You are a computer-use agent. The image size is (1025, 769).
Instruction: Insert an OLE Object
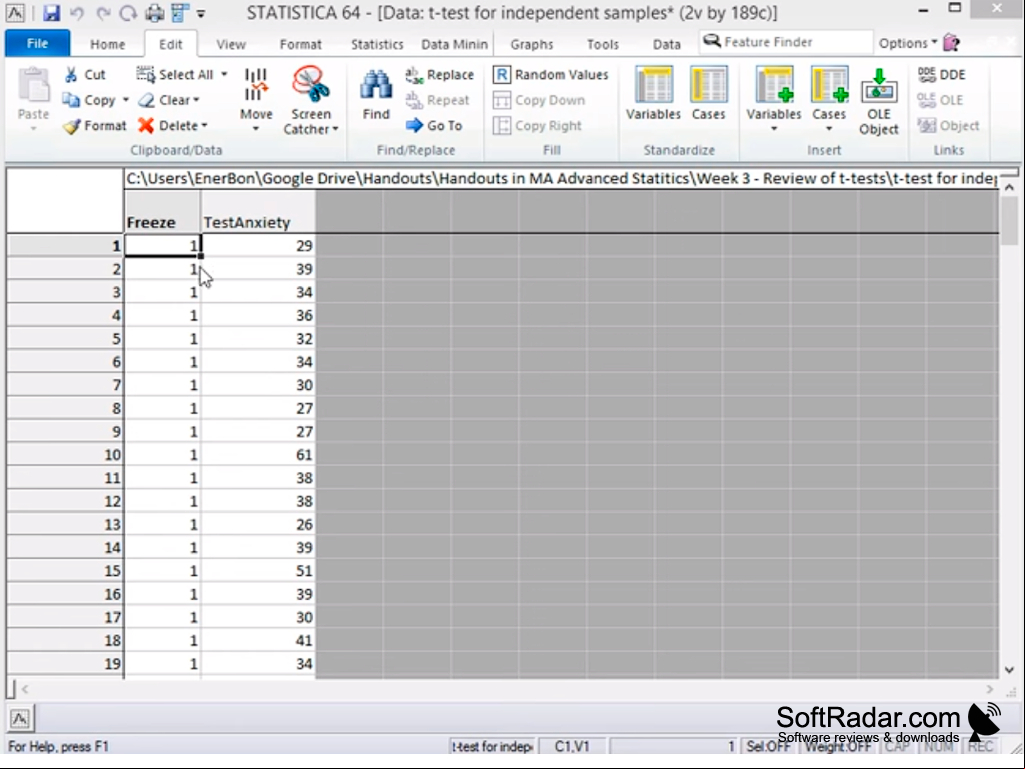point(879,100)
